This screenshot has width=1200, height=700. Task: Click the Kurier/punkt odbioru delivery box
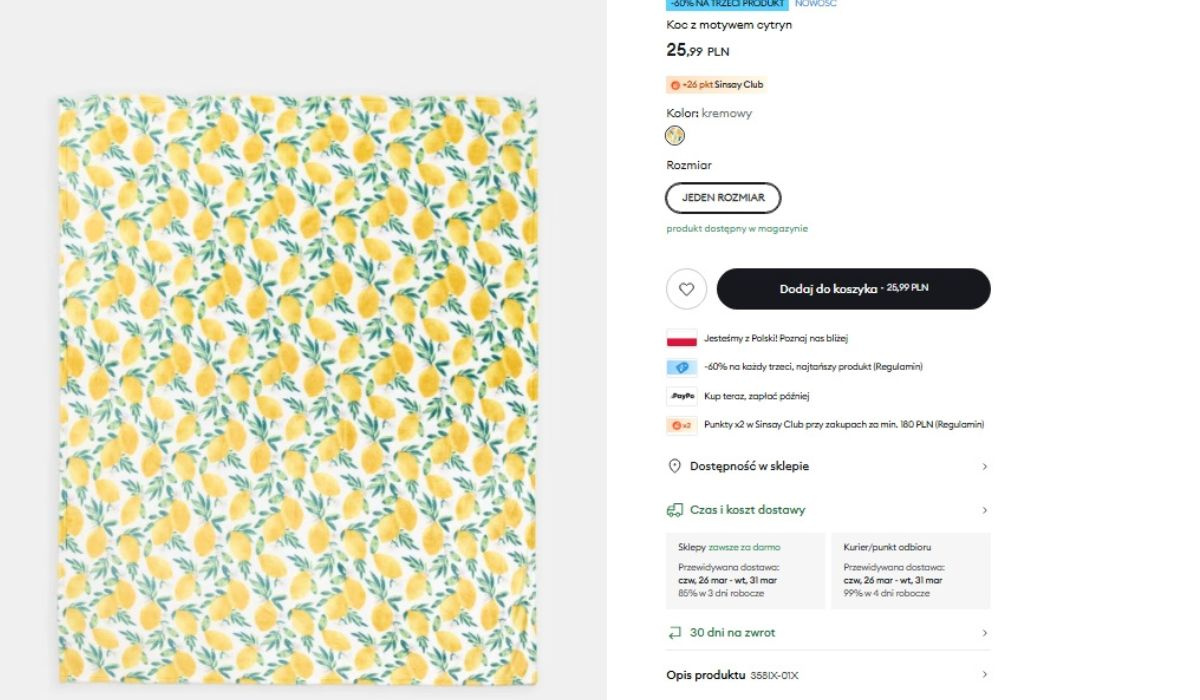coord(910,571)
